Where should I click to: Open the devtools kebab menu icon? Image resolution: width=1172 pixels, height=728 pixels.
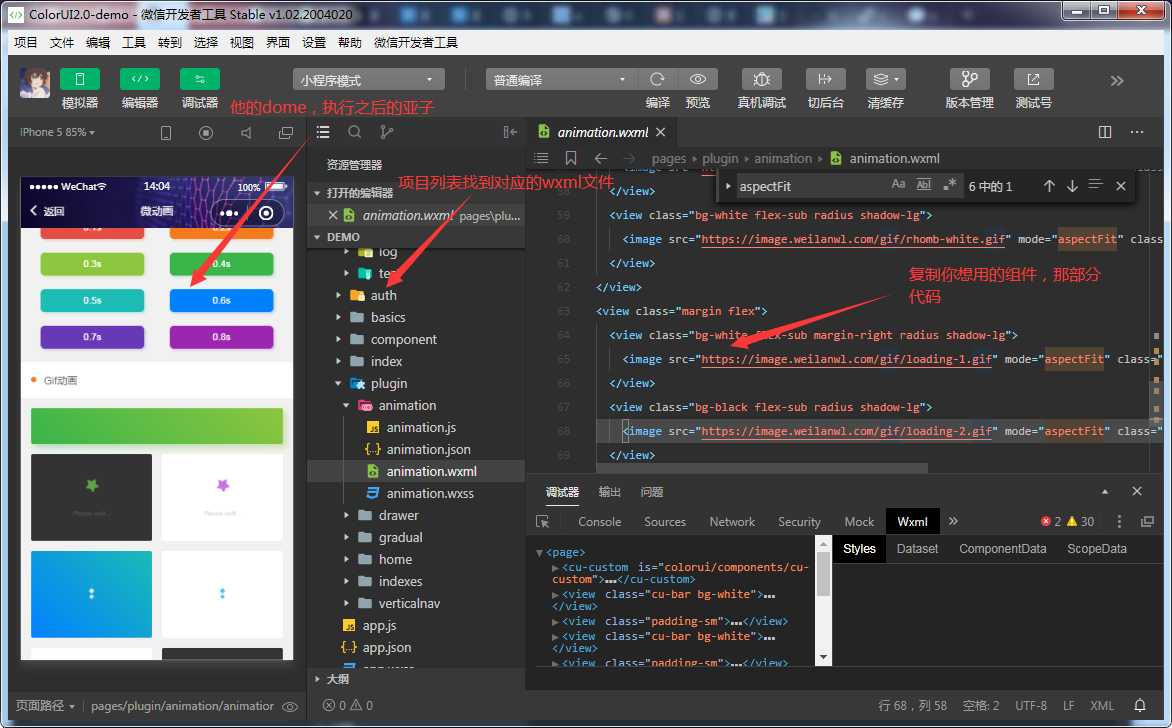coord(1119,522)
